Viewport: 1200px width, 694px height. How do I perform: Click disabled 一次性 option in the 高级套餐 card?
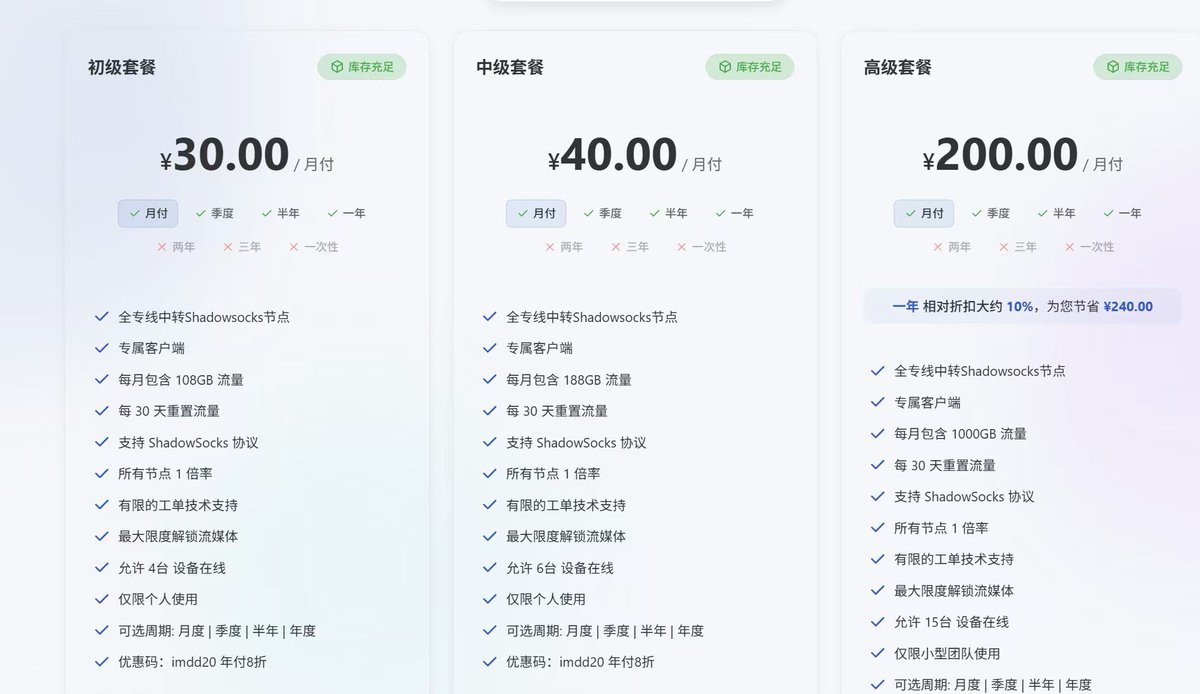point(1090,246)
